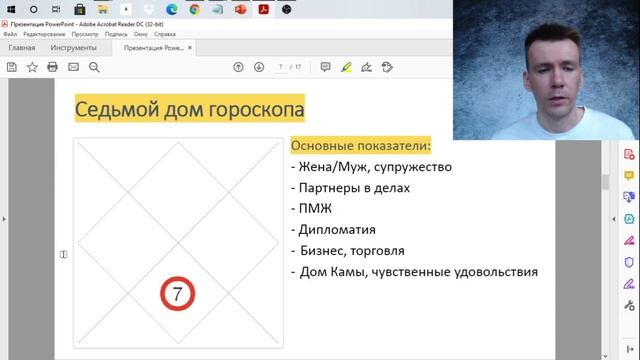Switch to Adobe Acrobat on the taskbar
640x360 pixels.
point(264,9)
